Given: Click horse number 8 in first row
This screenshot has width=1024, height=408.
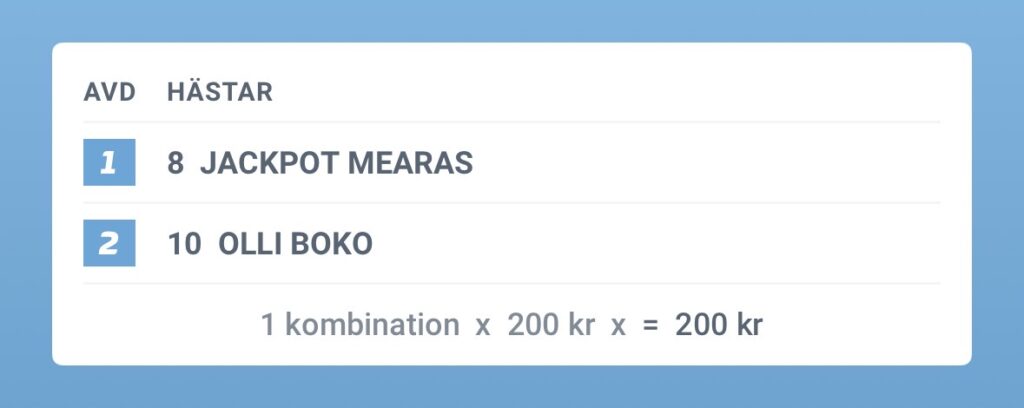Looking at the screenshot, I should coord(176,164).
